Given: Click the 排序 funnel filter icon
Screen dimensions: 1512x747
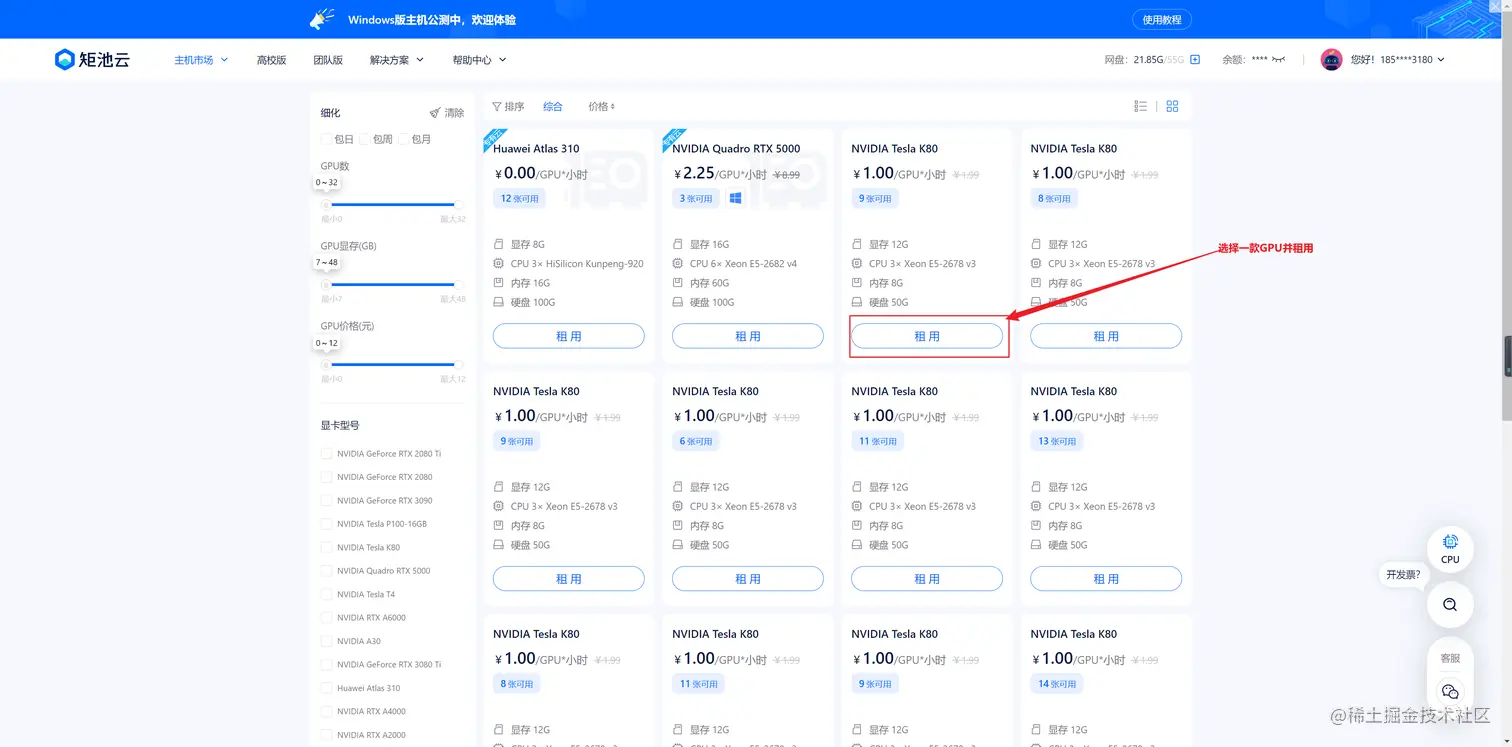Looking at the screenshot, I should coord(497,106).
